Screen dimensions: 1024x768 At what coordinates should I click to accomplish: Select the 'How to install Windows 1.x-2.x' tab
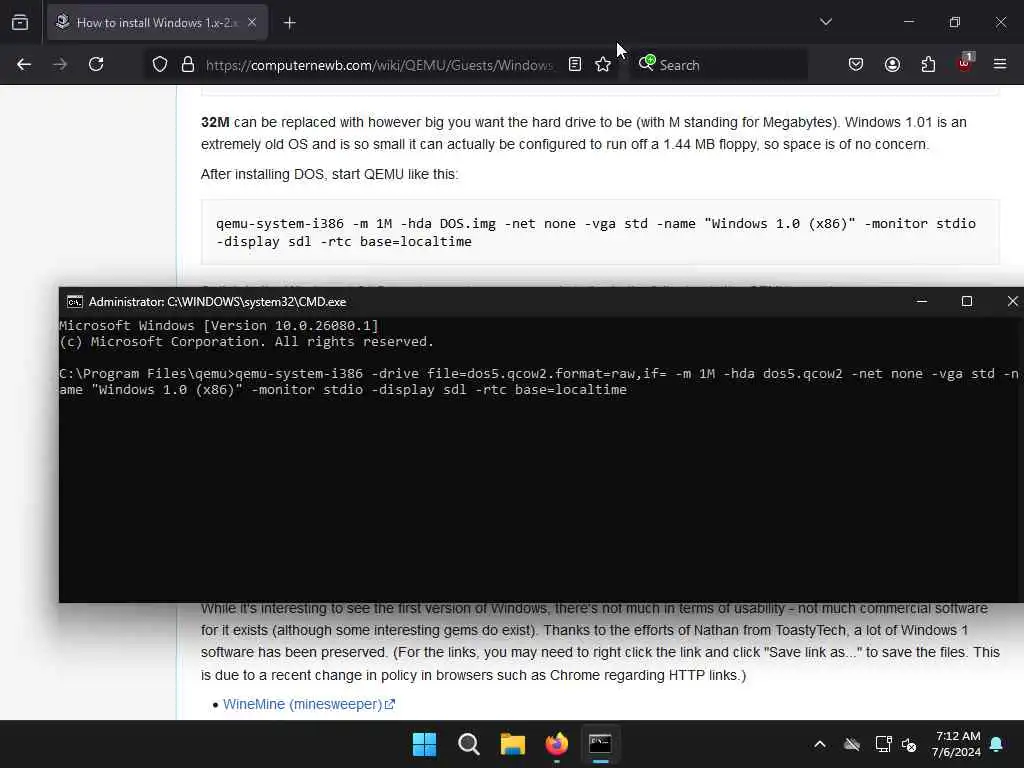(157, 23)
